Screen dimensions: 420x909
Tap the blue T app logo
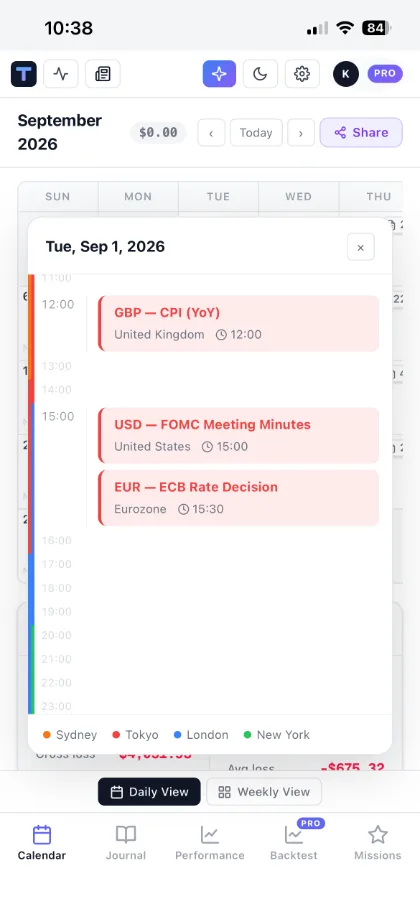point(24,74)
